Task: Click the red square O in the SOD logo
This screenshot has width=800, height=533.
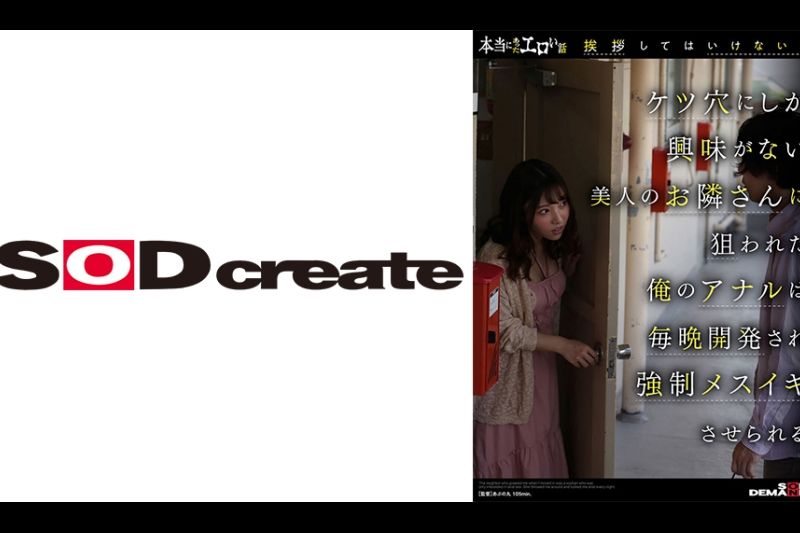Action: pos(98,265)
